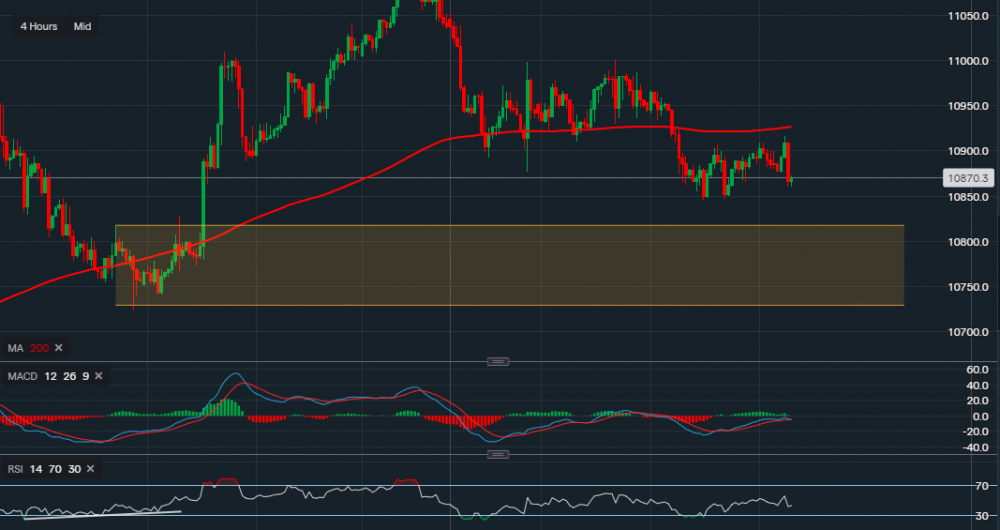Select the RSI period value 14
This screenshot has height=530, width=1000.
click(x=37, y=469)
